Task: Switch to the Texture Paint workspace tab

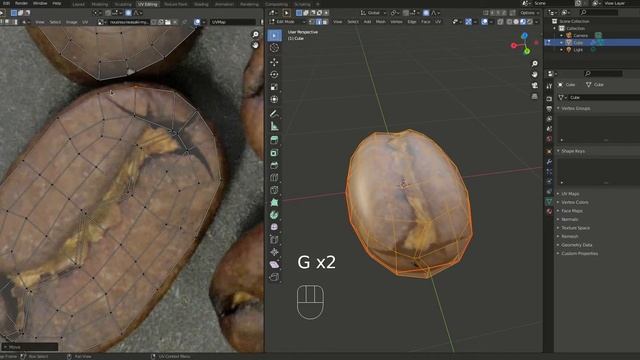Action: pos(176,4)
